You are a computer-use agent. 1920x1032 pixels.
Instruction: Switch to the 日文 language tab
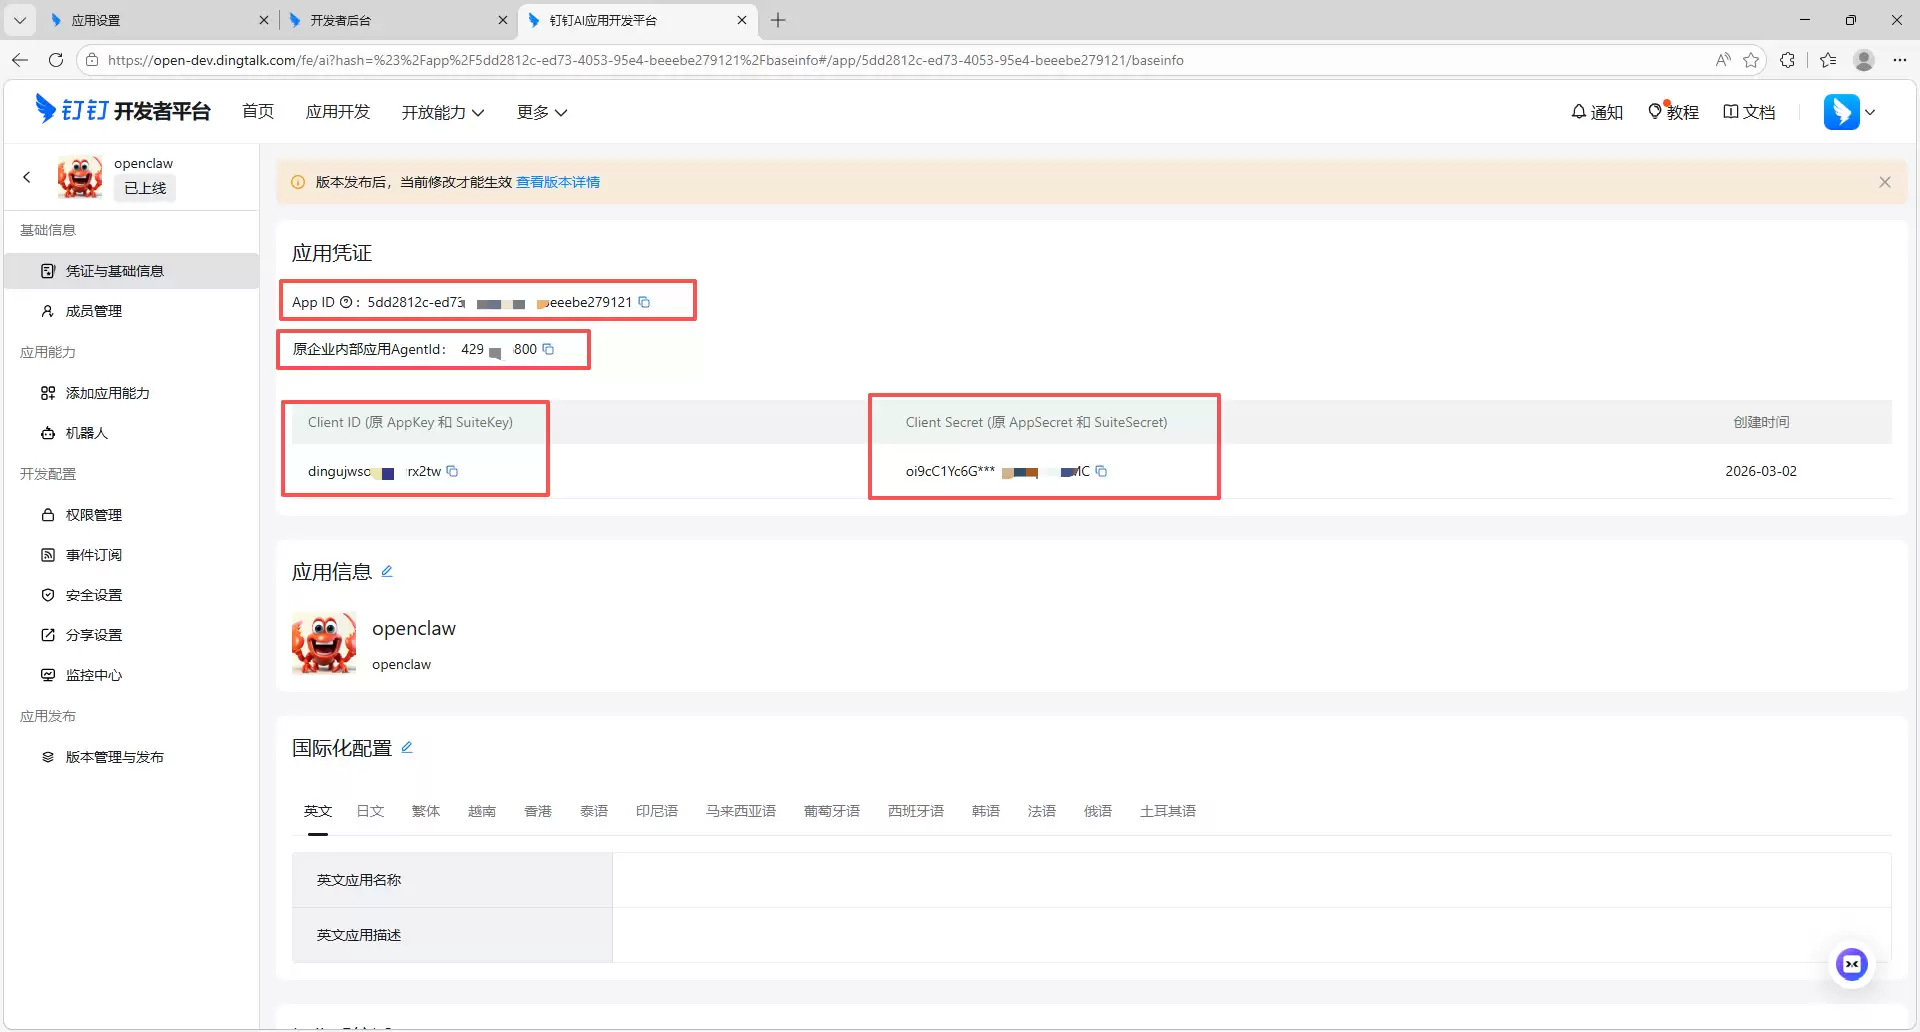370,811
